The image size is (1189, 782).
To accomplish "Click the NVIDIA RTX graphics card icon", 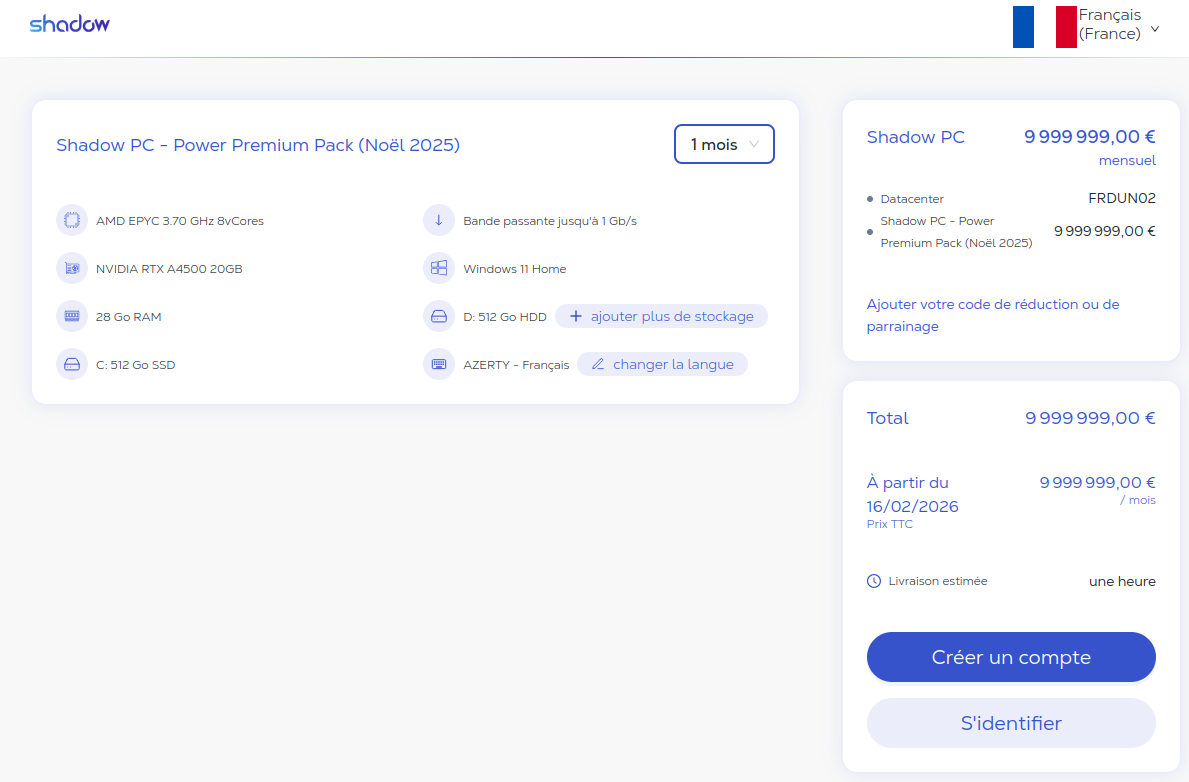I will [72, 269].
